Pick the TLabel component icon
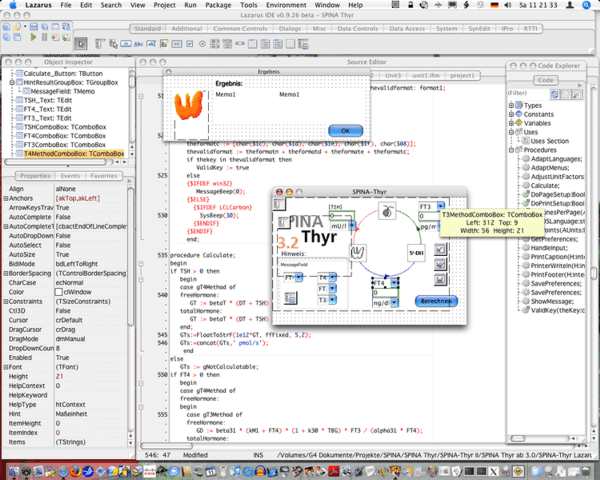600x480 pixels. tap(138, 44)
